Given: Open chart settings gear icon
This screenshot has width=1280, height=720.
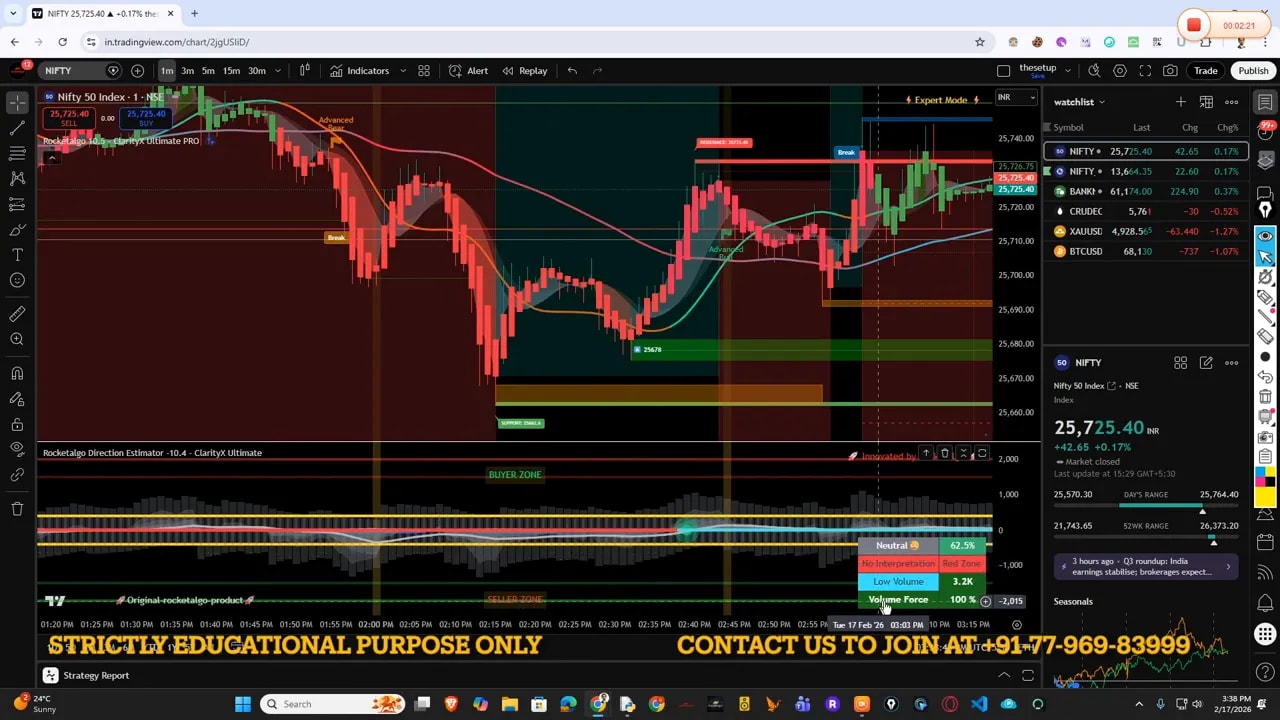Looking at the screenshot, I should coord(1120,71).
